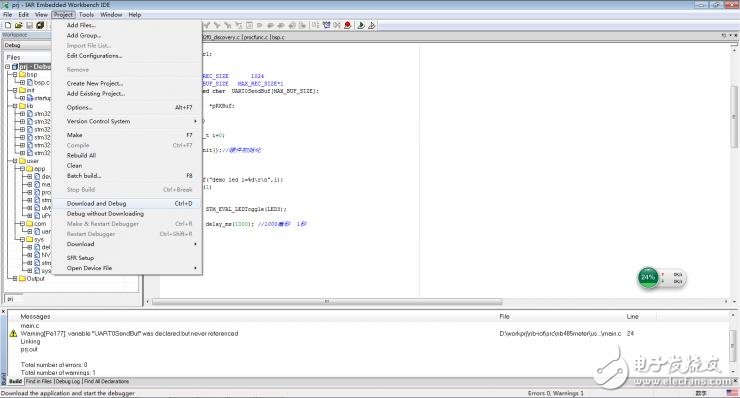Click the sys folder icon
The width and height of the screenshot is (740, 398).
[30, 239]
